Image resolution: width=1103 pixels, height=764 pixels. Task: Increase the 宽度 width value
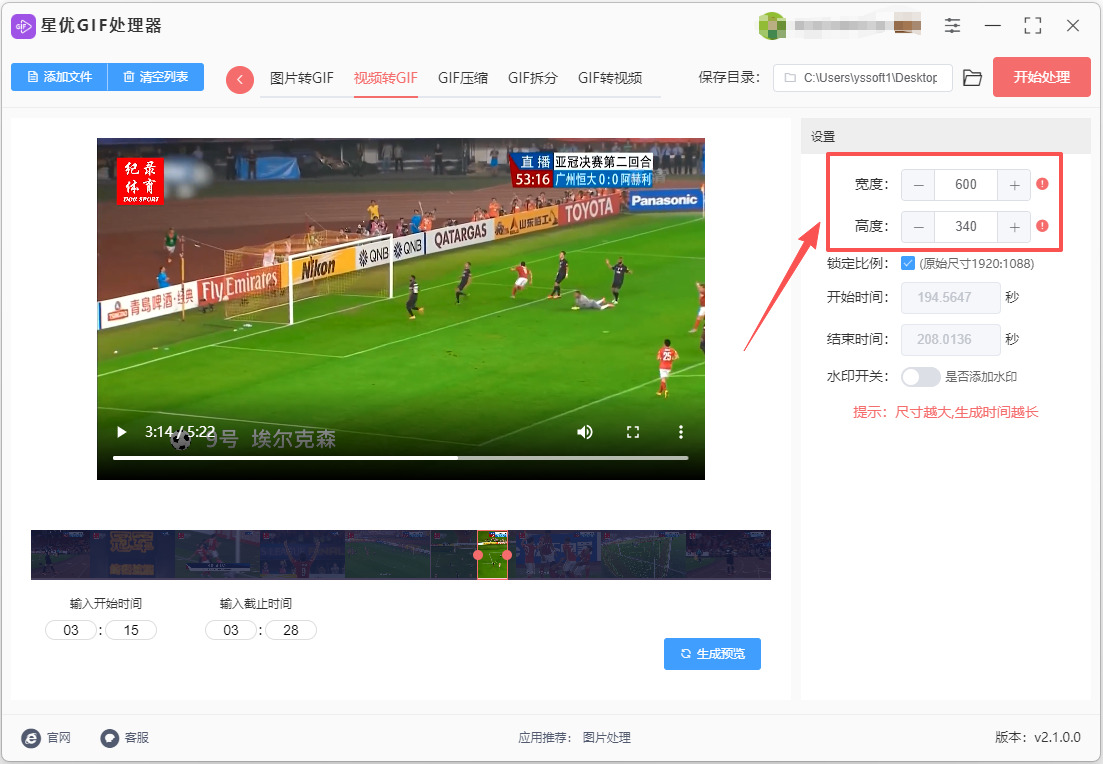[x=1014, y=185]
